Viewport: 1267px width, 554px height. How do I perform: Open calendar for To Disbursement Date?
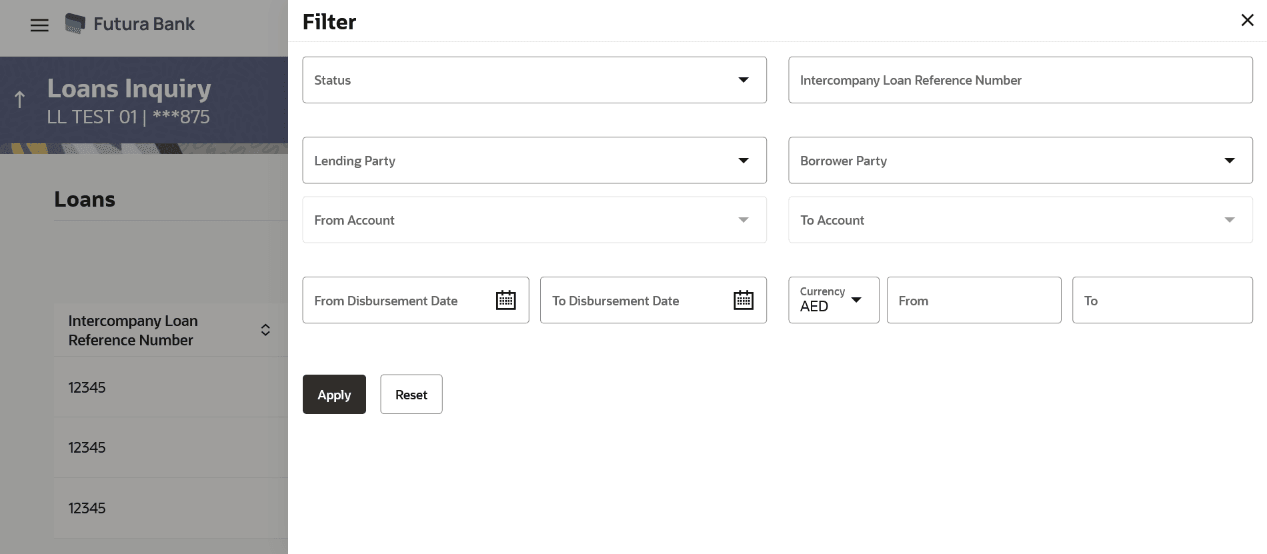click(743, 300)
